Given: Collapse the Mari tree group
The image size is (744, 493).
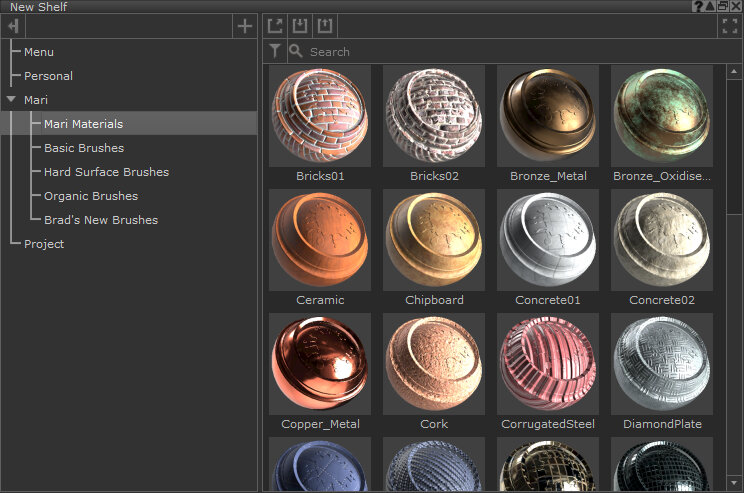Looking at the screenshot, I should coord(11,100).
